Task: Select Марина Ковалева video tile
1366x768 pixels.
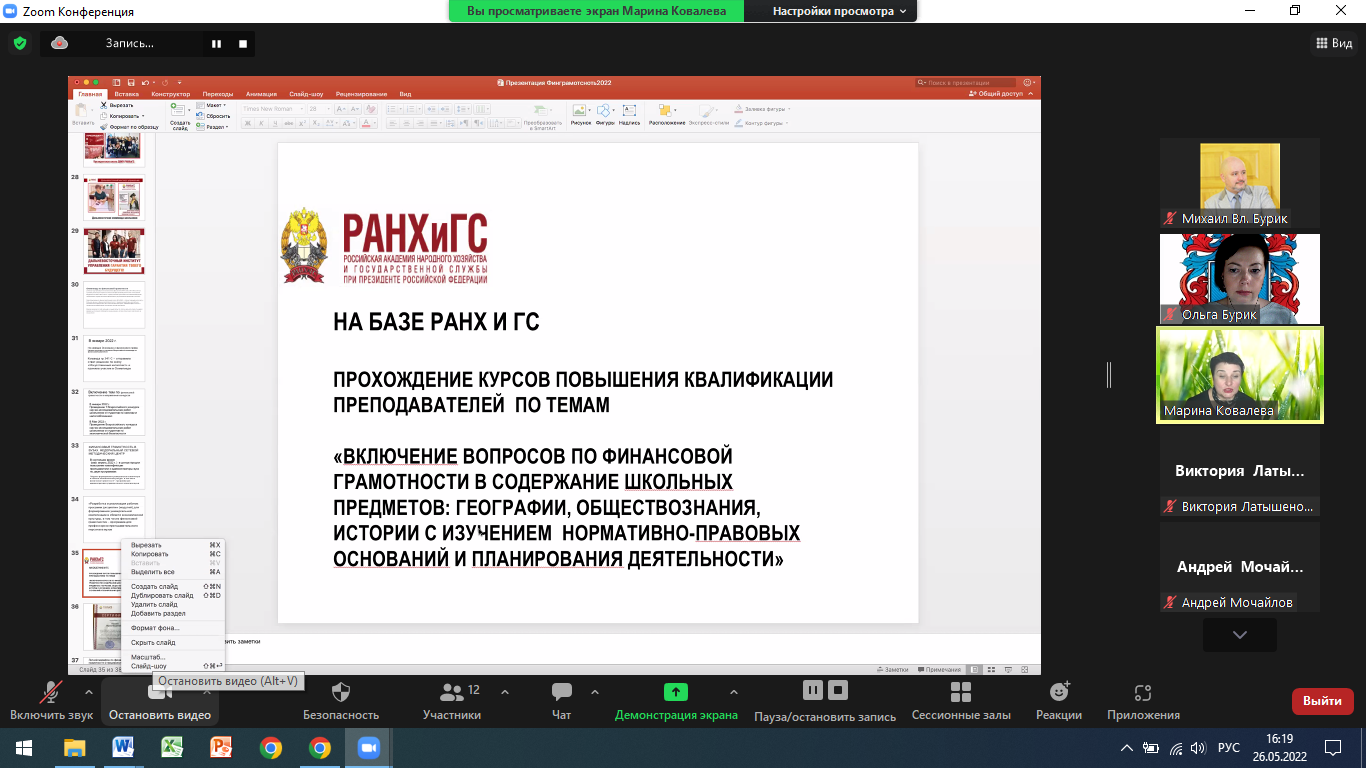Action: point(1240,375)
